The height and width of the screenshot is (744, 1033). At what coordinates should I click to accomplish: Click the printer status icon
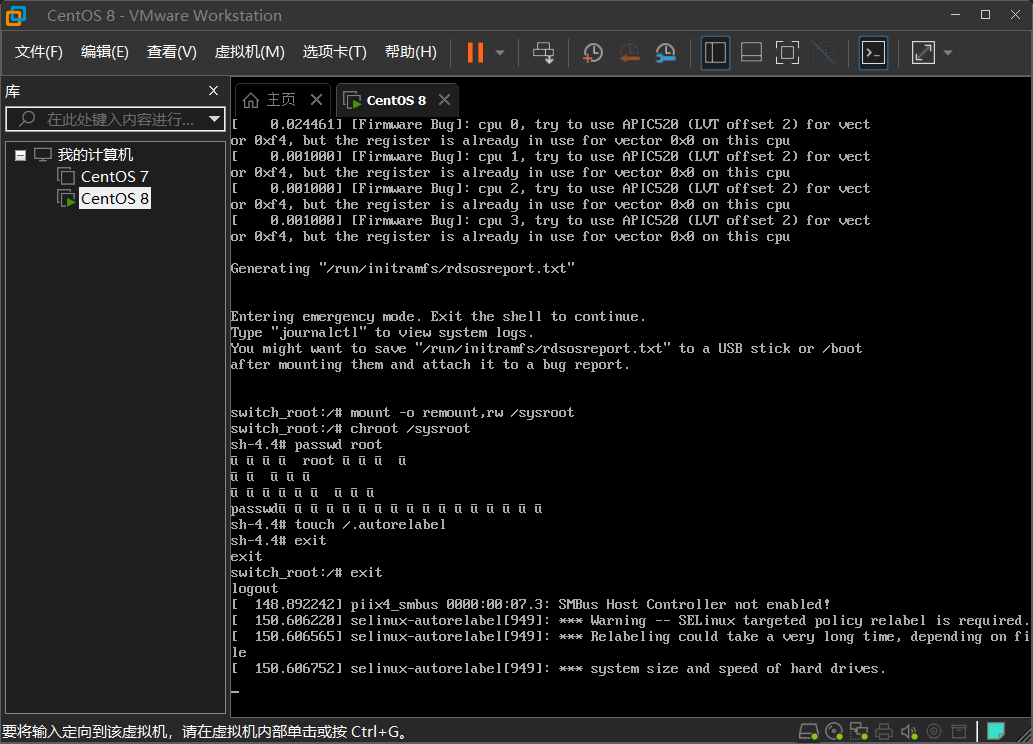tap(884, 731)
